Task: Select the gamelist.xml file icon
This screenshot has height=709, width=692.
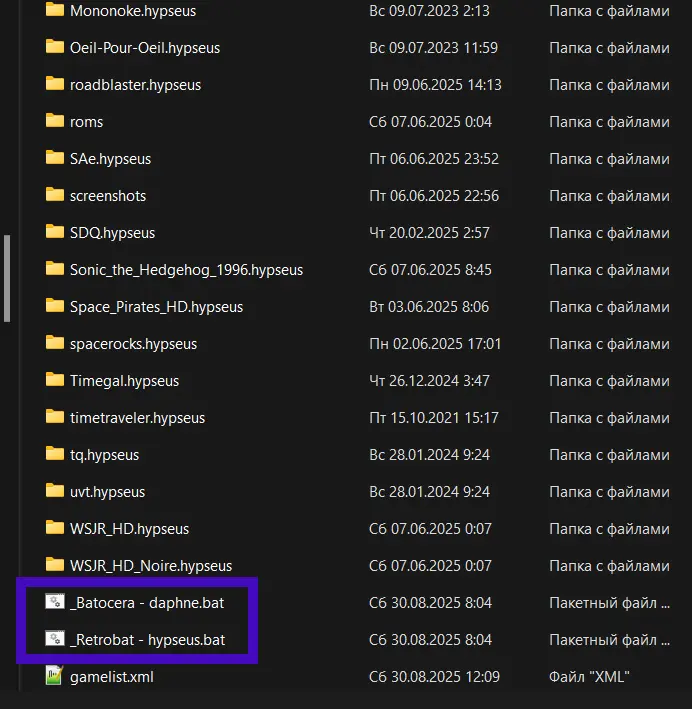Action: point(55,676)
